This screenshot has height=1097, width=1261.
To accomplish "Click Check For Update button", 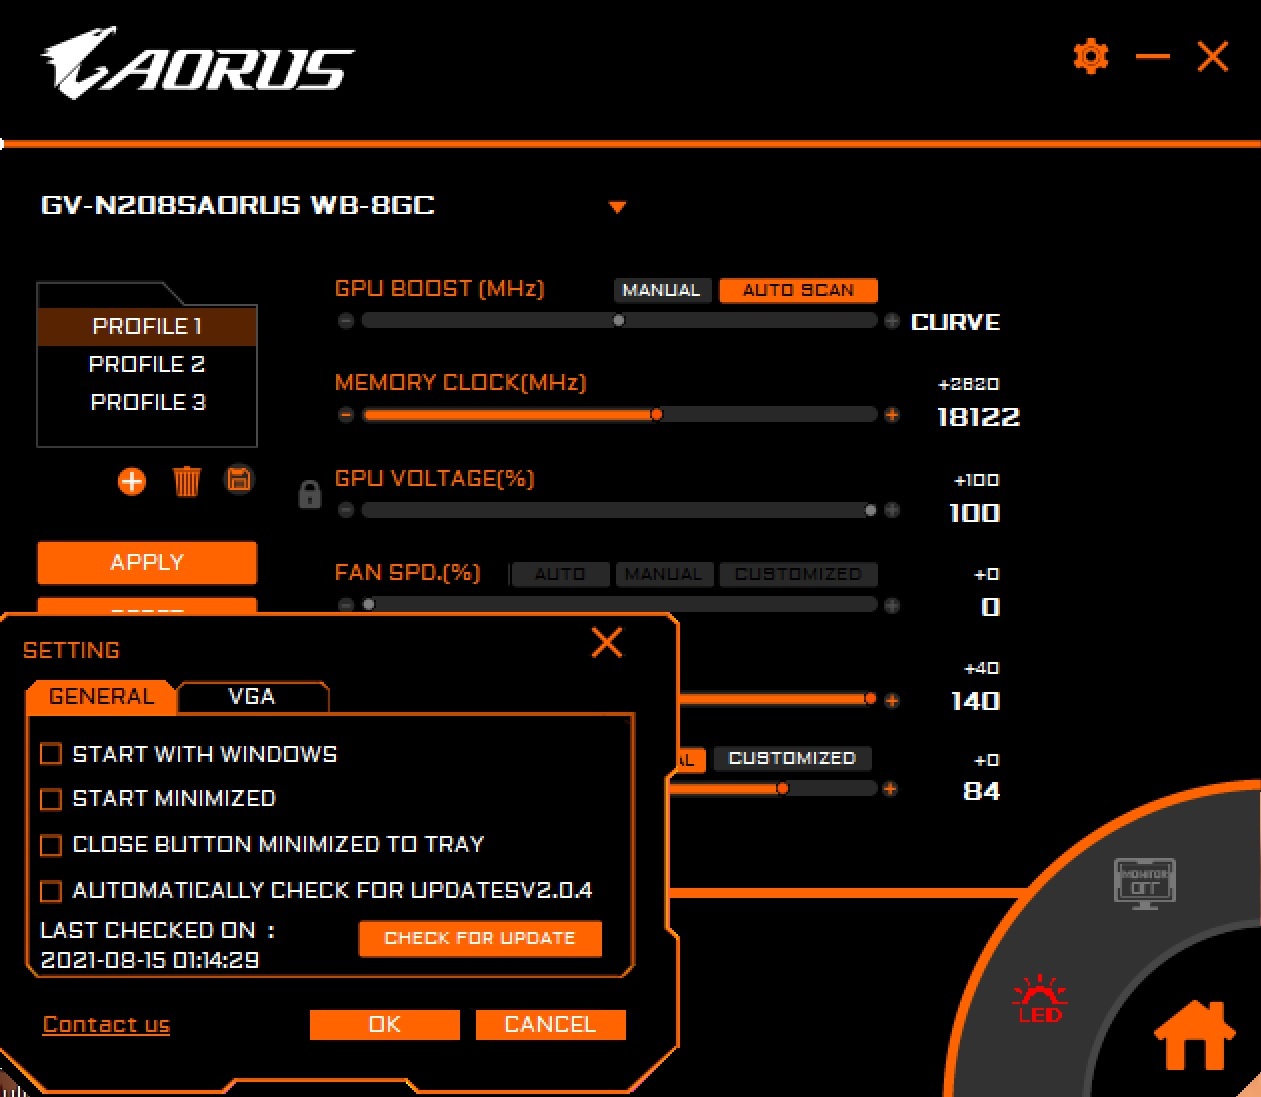I will point(480,938).
